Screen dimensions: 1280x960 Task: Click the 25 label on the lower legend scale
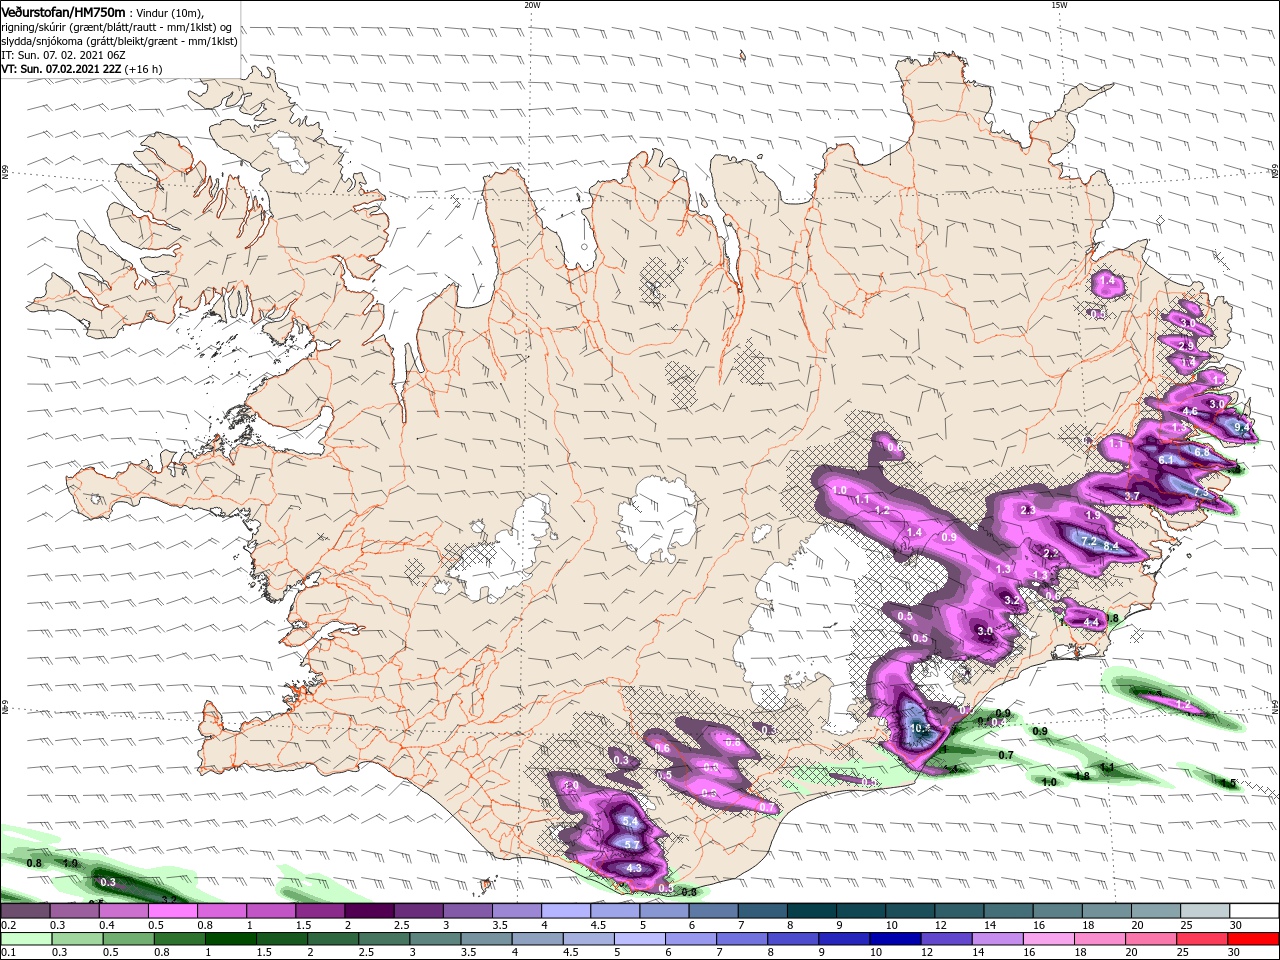pyautogui.click(x=1182, y=953)
